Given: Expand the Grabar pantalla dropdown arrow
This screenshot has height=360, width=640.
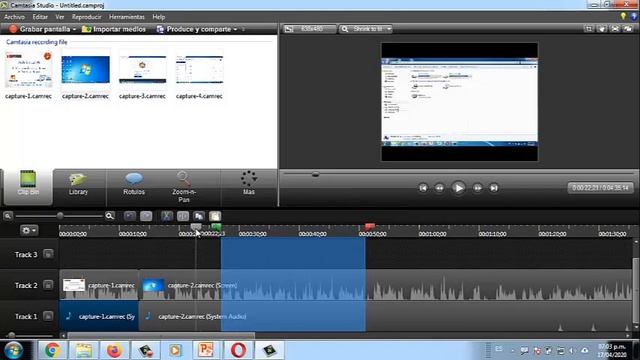Looking at the screenshot, I should click(74, 29).
